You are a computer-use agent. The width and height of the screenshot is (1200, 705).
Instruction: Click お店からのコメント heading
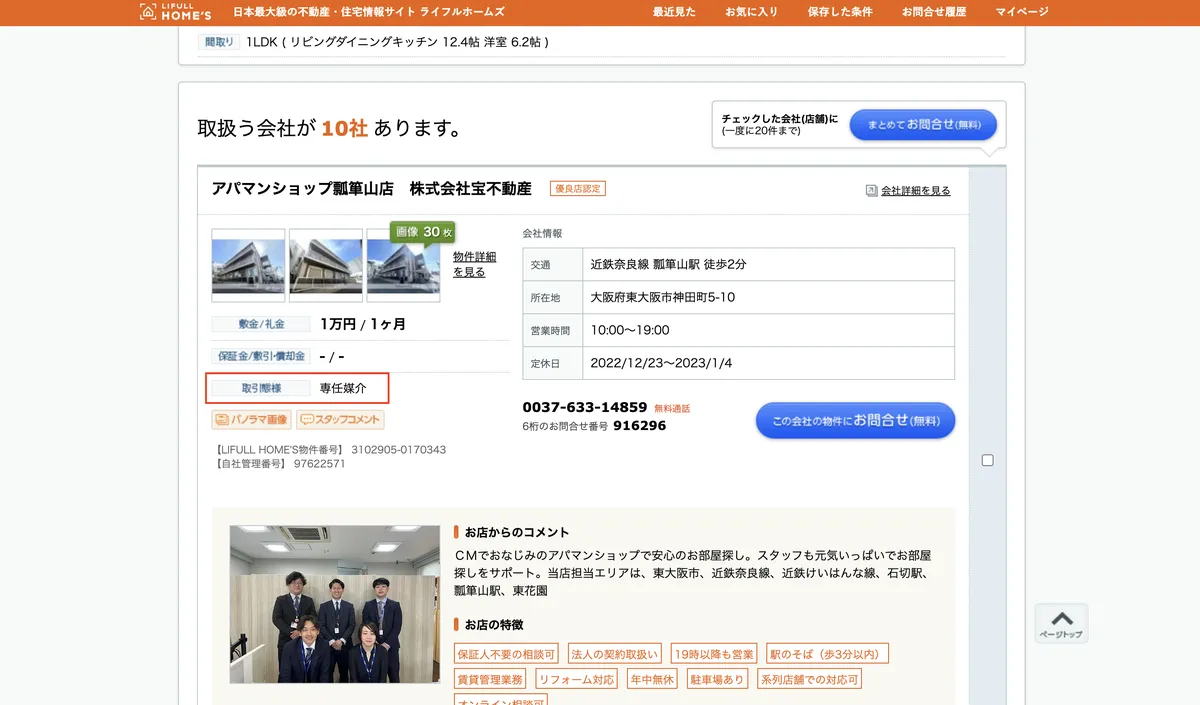point(516,532)
